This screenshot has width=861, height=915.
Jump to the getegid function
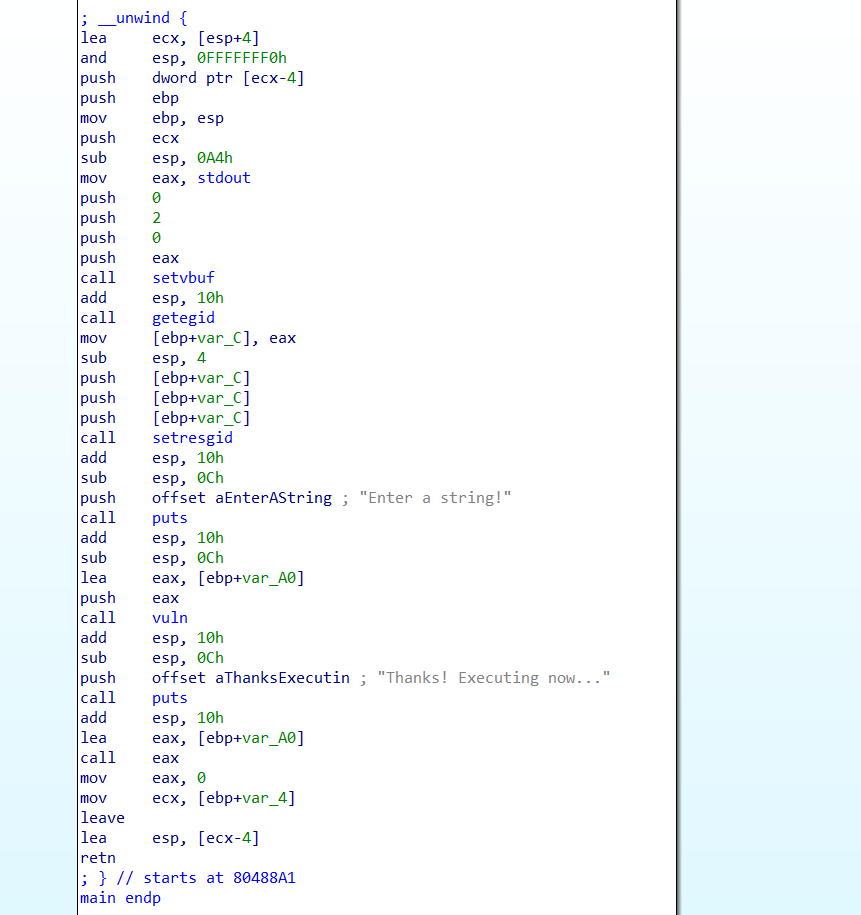[183, 318]
